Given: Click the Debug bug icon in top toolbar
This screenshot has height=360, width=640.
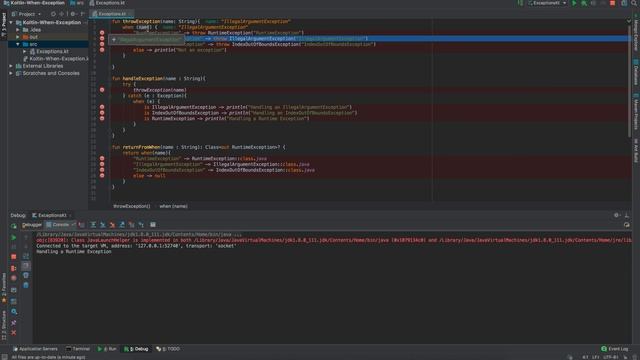Looking at the screenshot, I should [x=584, y=3].
